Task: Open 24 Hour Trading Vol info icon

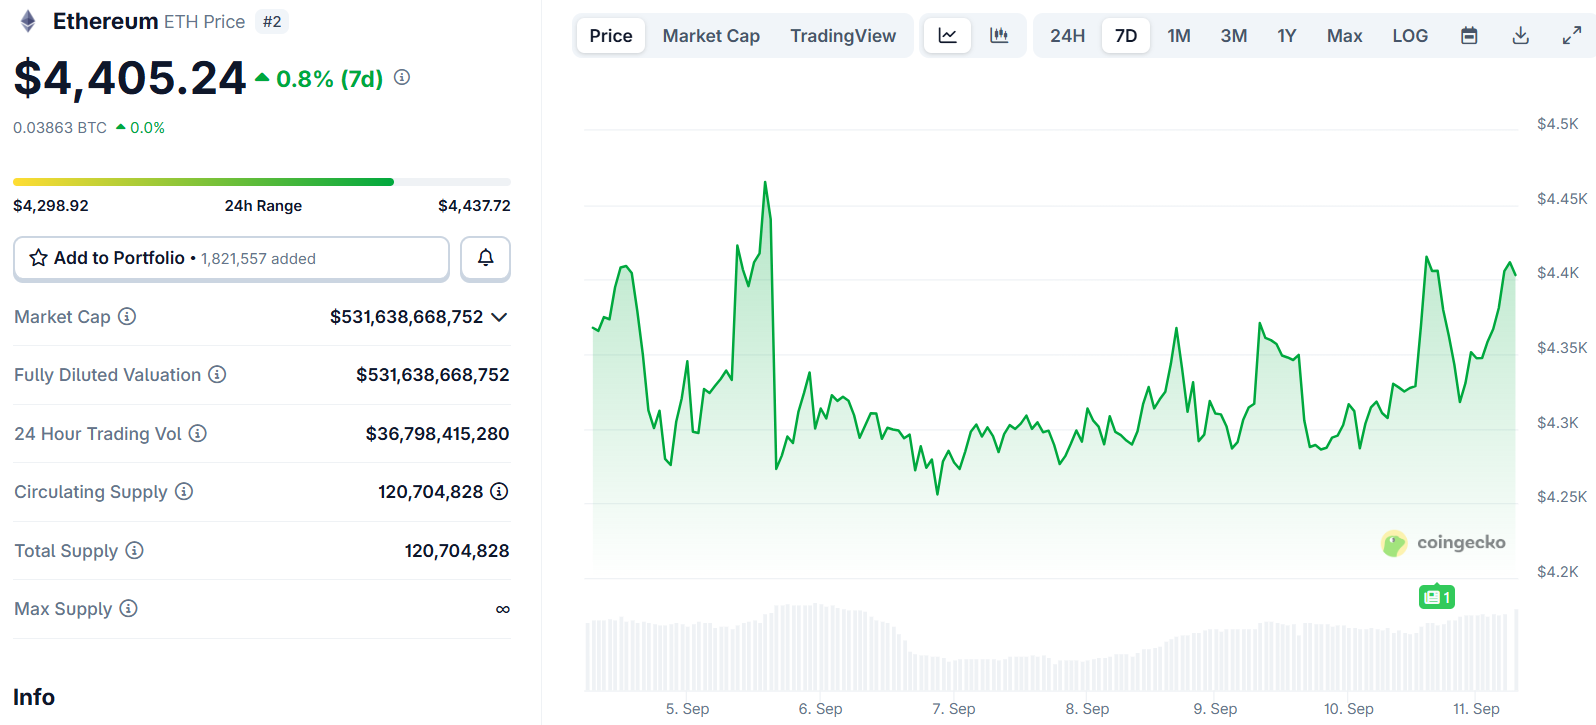Action: coord(198,433)
